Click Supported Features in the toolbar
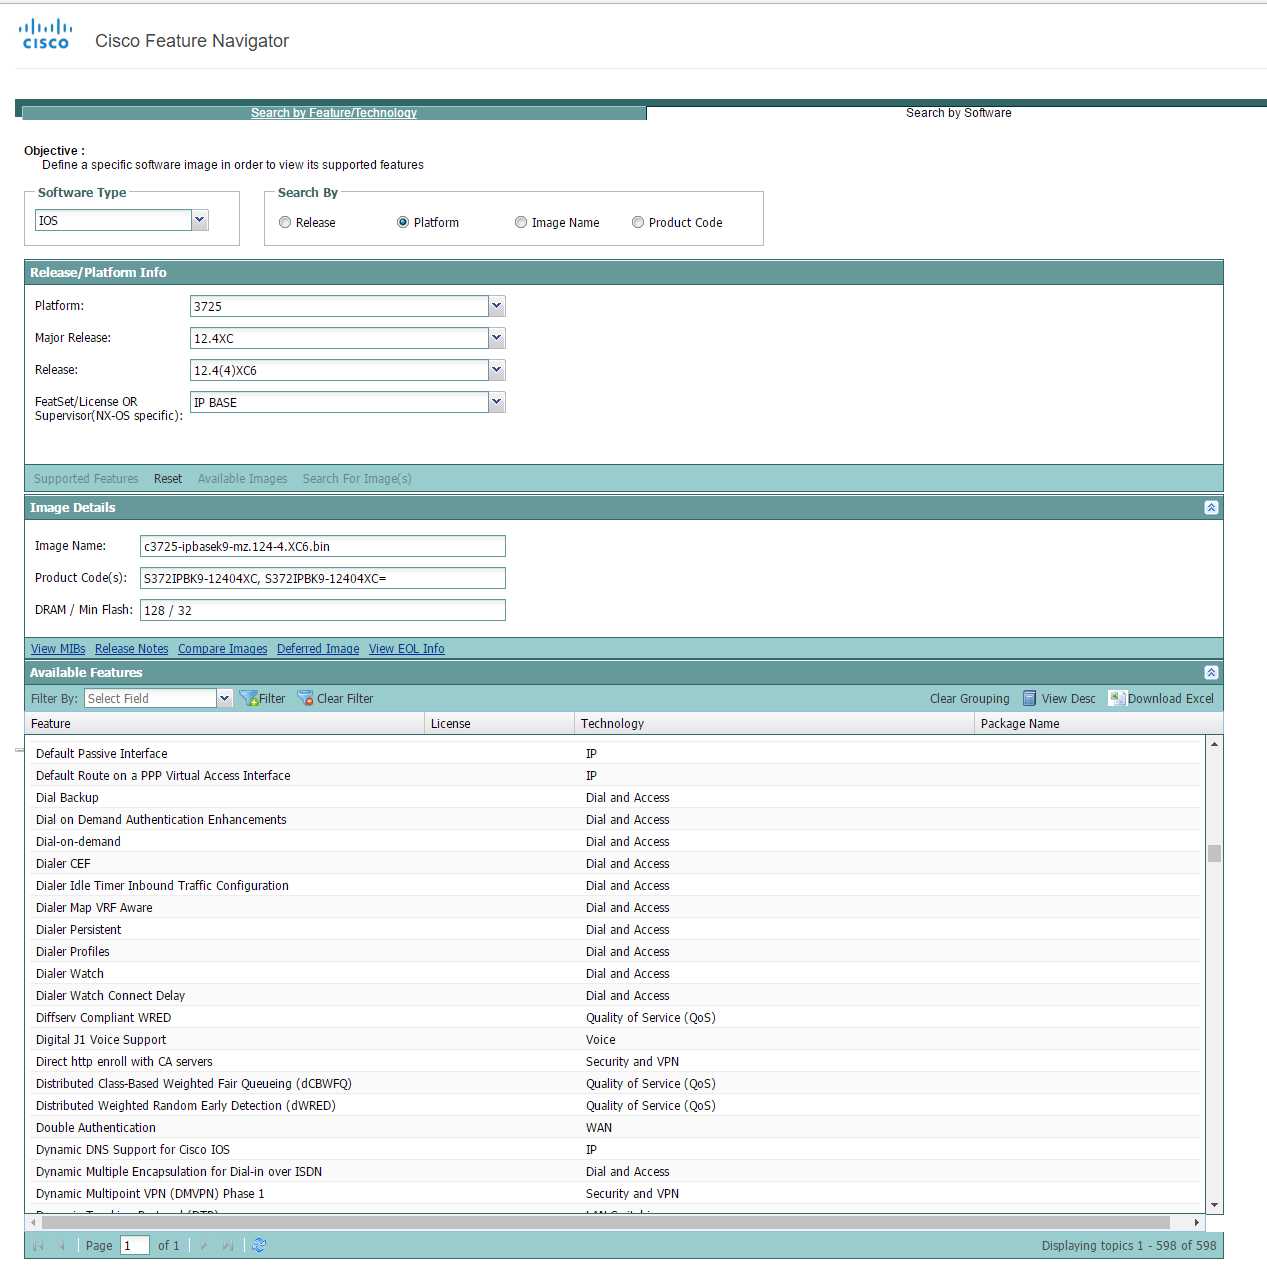The height and width of the screenshot is (1272, 1267). pyautogui.click(x=86, y=479)
